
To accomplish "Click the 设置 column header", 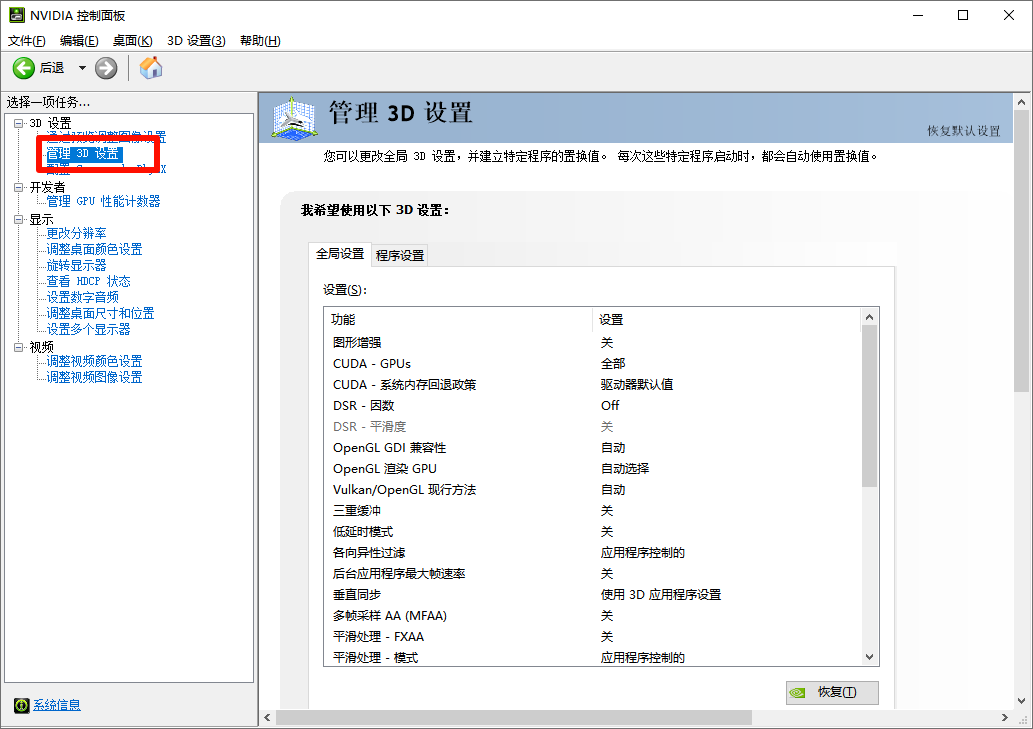I will click(x=727, y=319).
